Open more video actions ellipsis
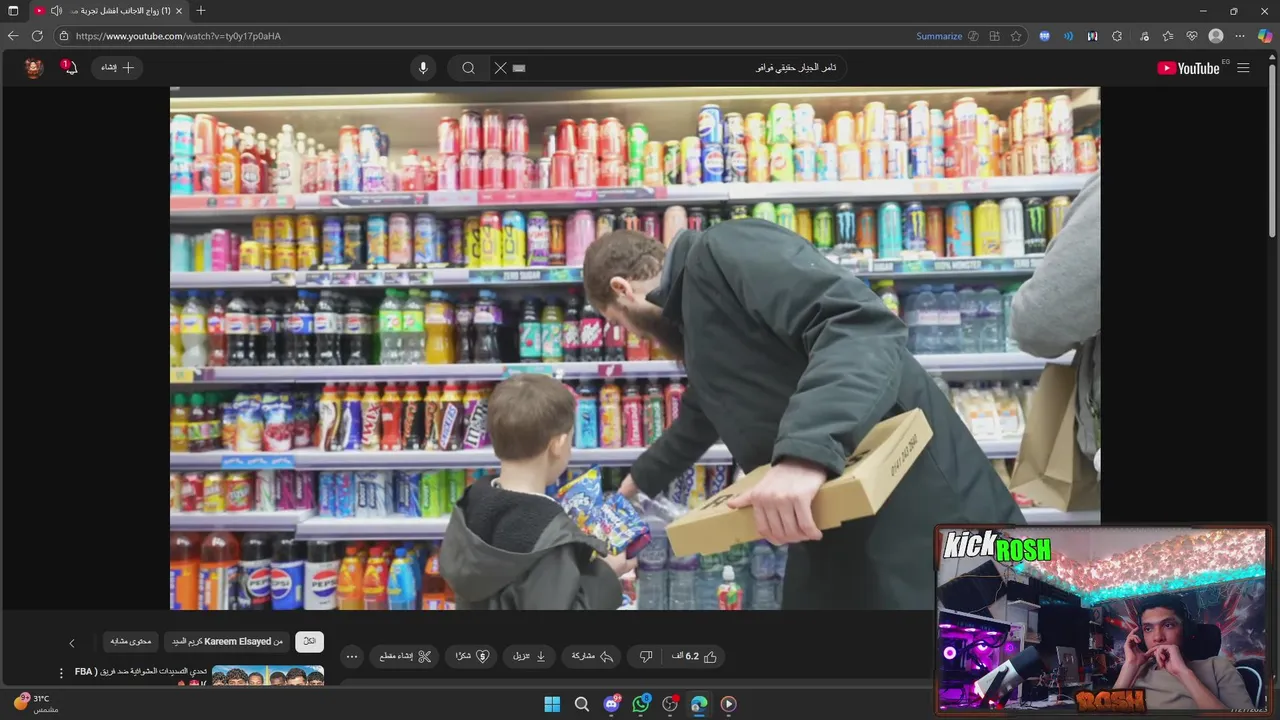The image size is (1280, 720). [x=351, y=657]
